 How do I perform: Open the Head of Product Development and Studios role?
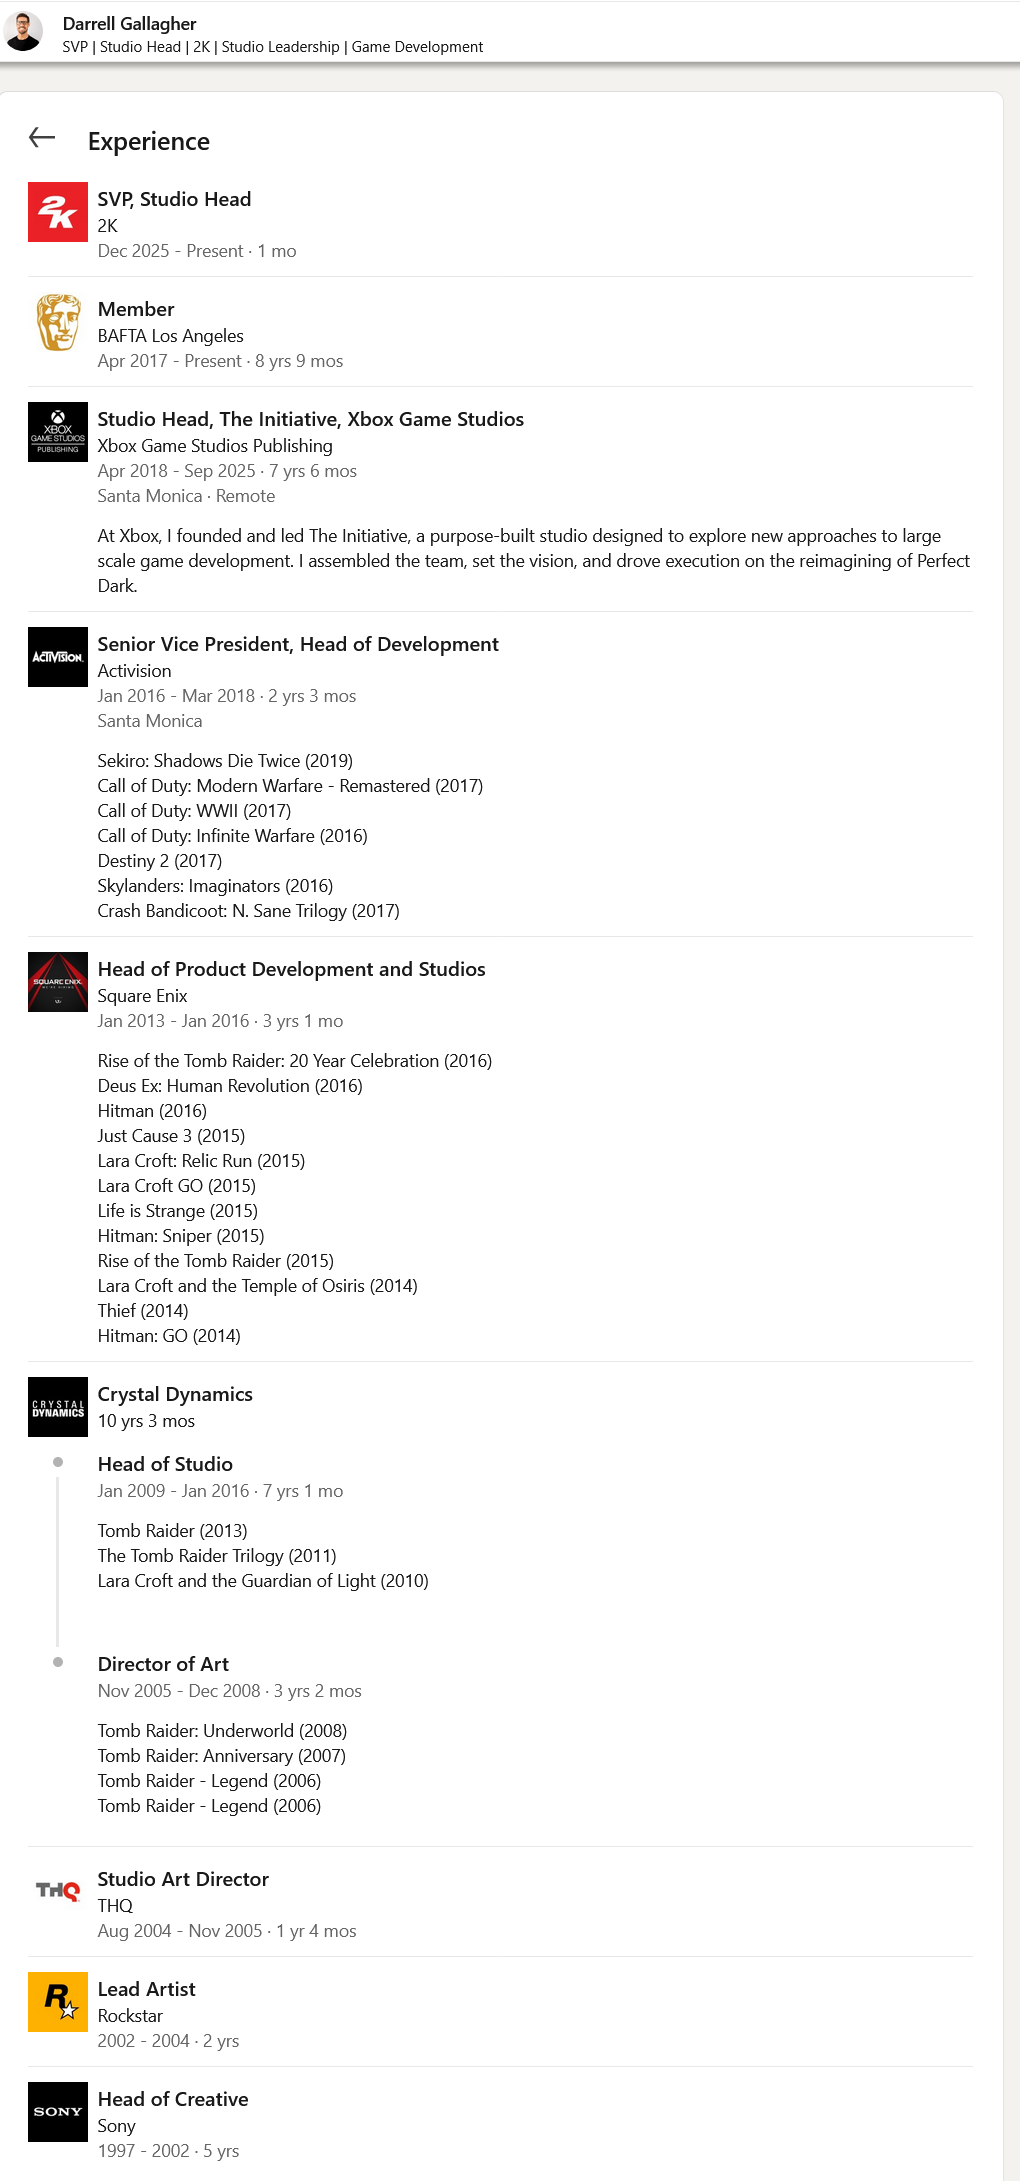pyautogui.click(x=291, y=969)
